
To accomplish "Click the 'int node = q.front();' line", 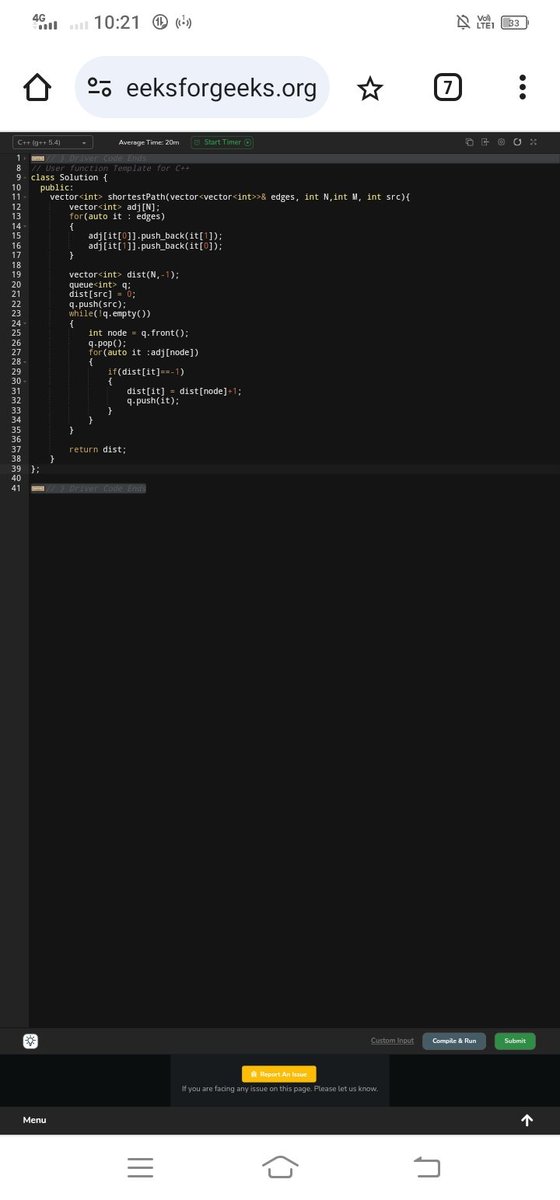I will click(x=138, y=333).
